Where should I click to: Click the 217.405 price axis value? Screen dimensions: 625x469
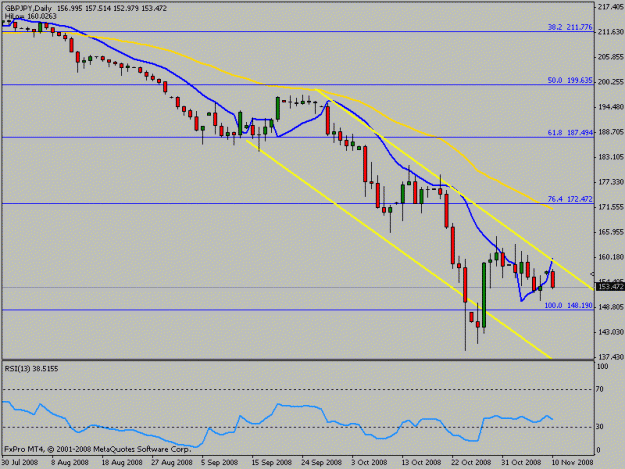click(x=610, y=7)
